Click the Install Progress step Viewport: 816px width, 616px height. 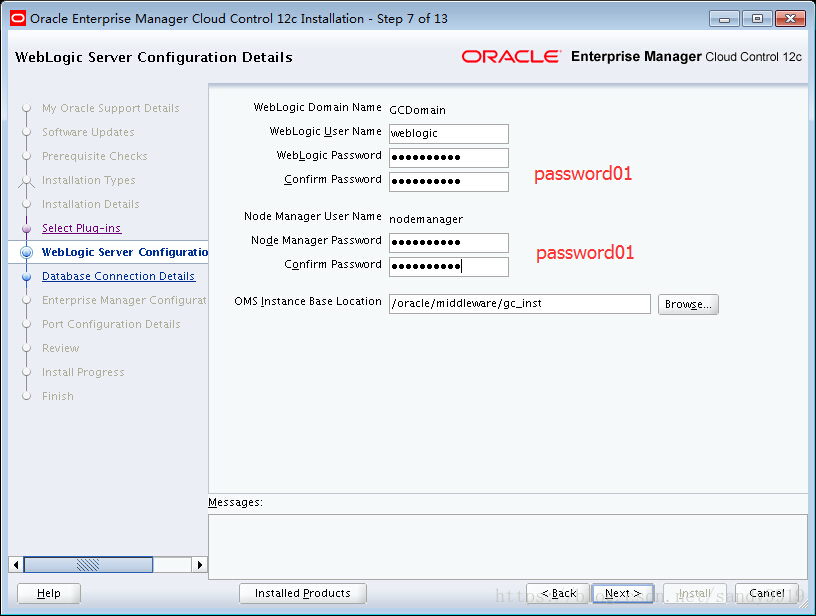point(83,373)
